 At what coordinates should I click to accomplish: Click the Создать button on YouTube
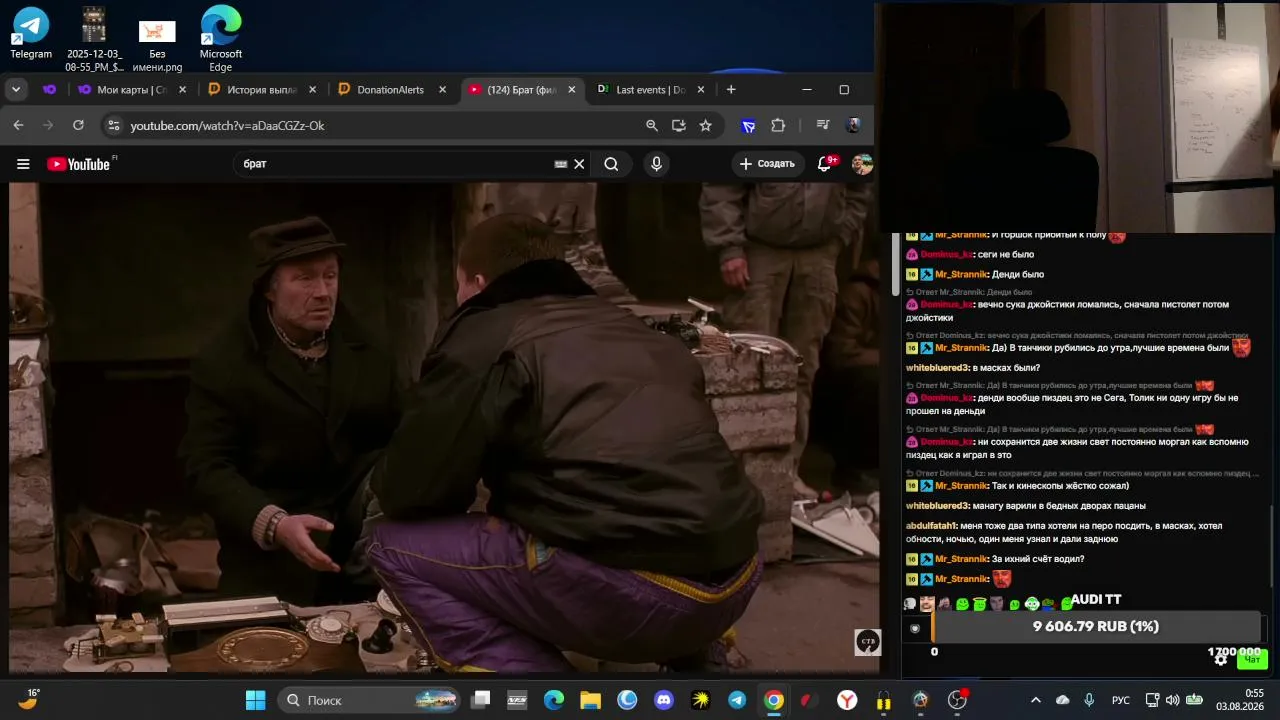coord(767,164)
